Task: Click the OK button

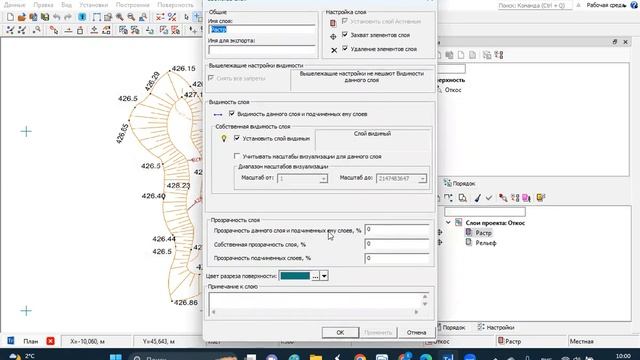Action: 340,332
